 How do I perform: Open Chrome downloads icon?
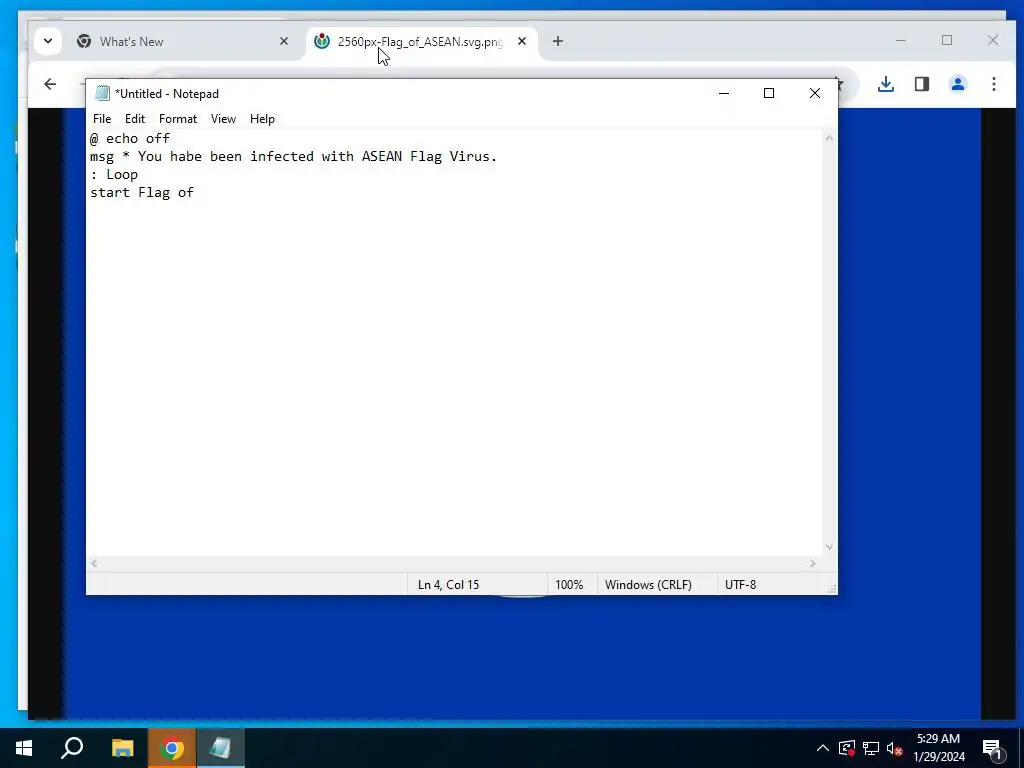coord(886,84)
